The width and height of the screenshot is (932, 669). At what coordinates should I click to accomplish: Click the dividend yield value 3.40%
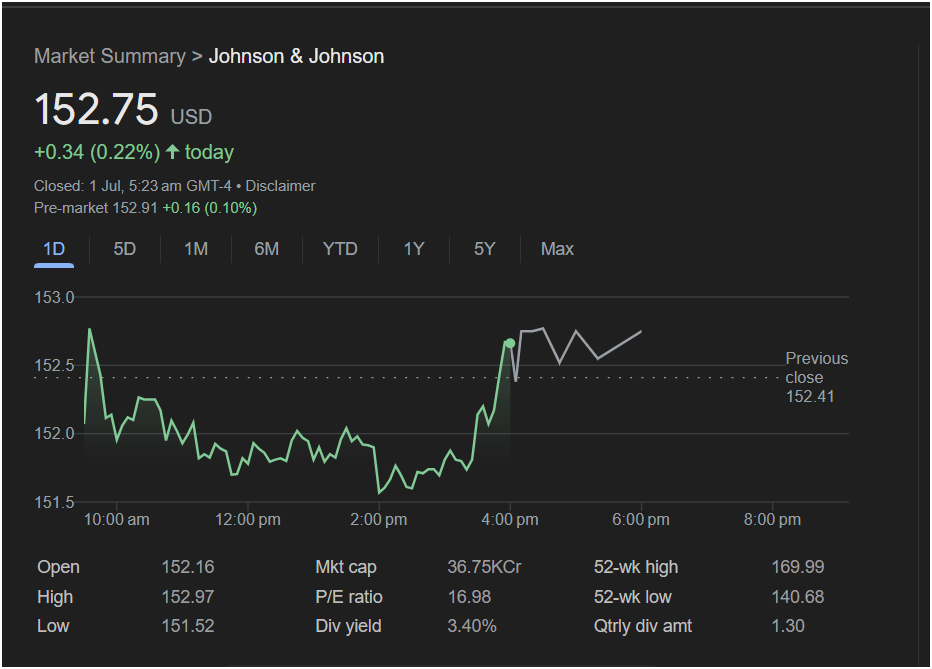coord(472,626)
